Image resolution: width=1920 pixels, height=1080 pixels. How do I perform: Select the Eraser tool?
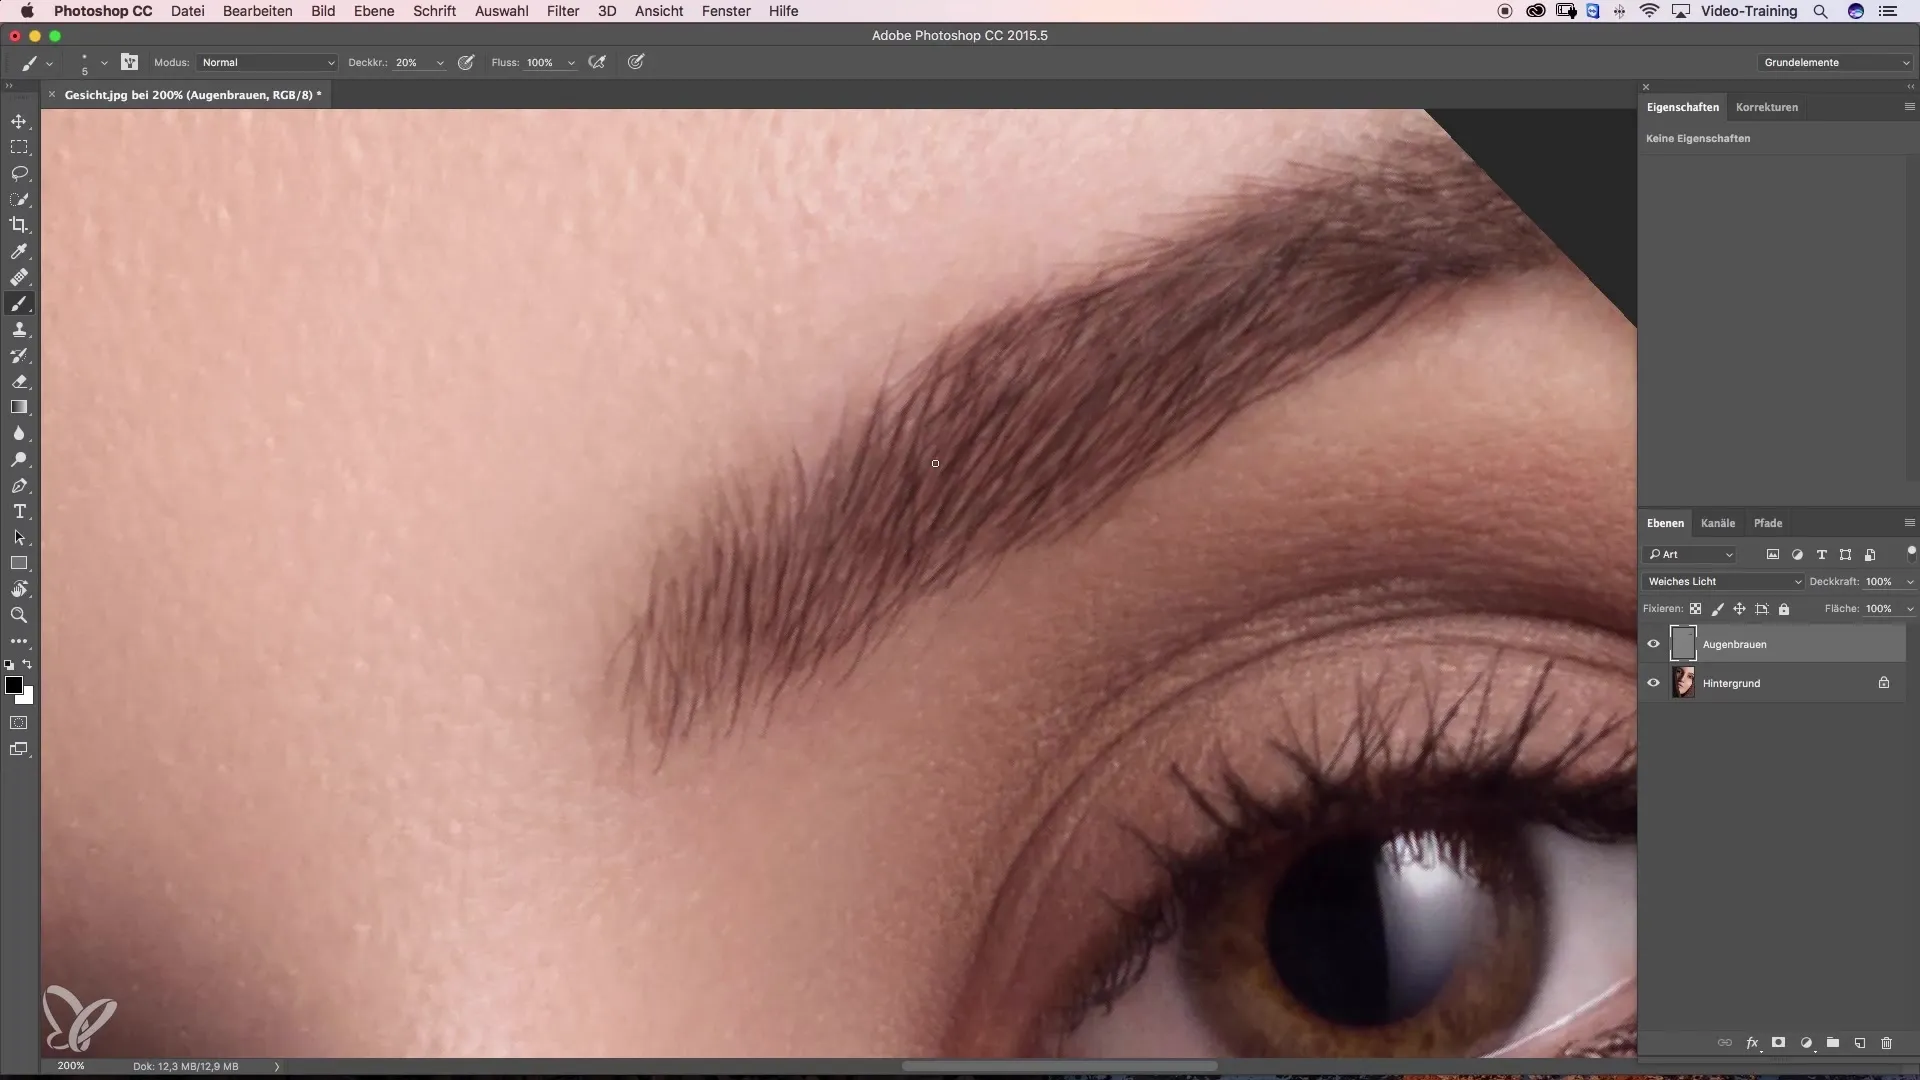click(x=19, y=381)
